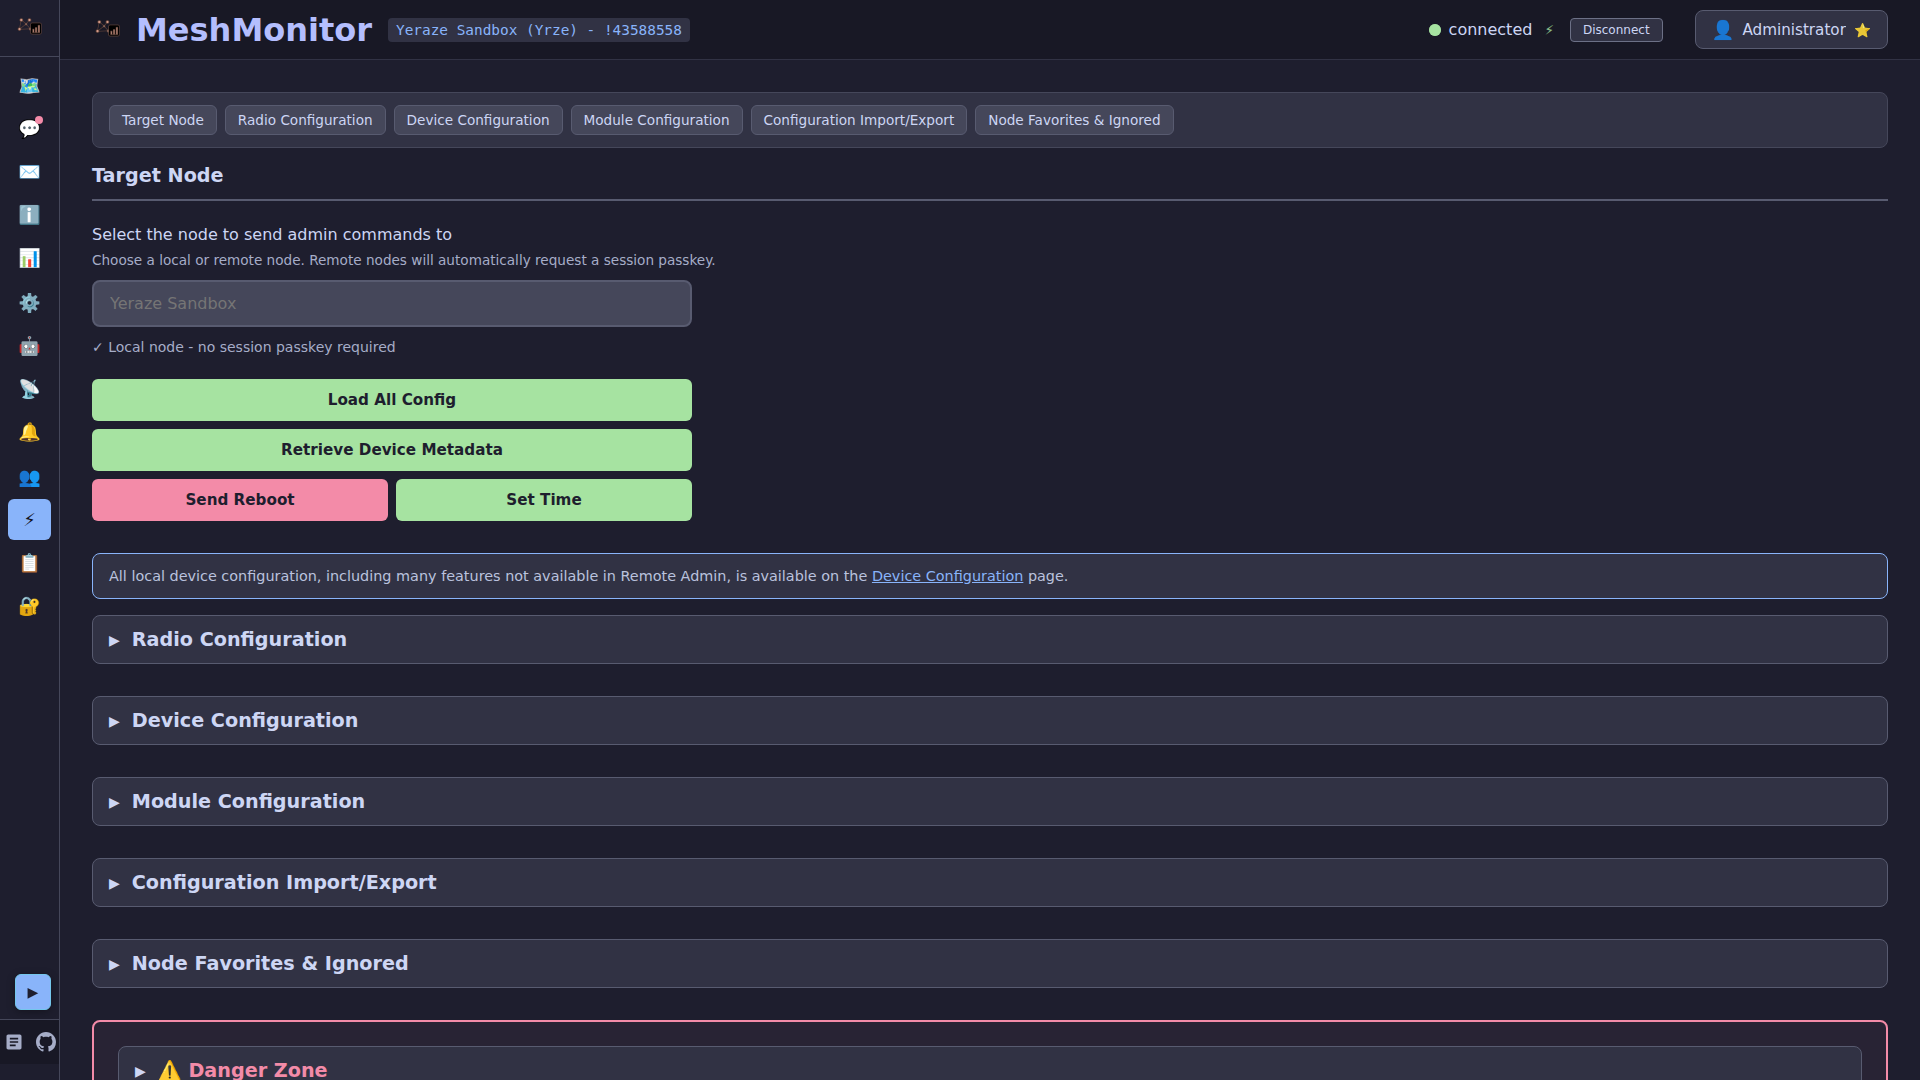Select the robot automation icon
Image resolution: width=1920 pixels, height=1080 pixels.
29,346
